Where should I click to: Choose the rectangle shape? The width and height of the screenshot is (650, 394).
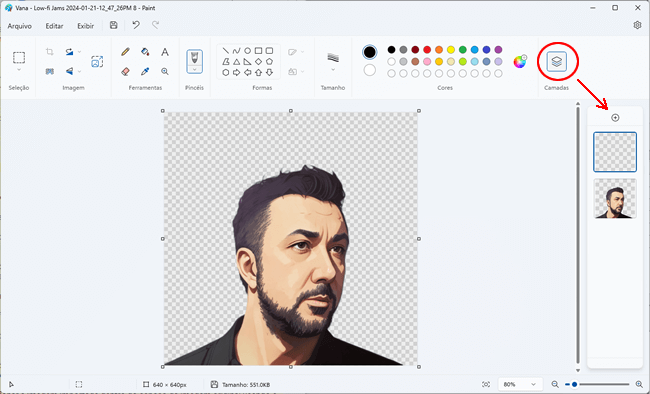click(x=258, y=51)
